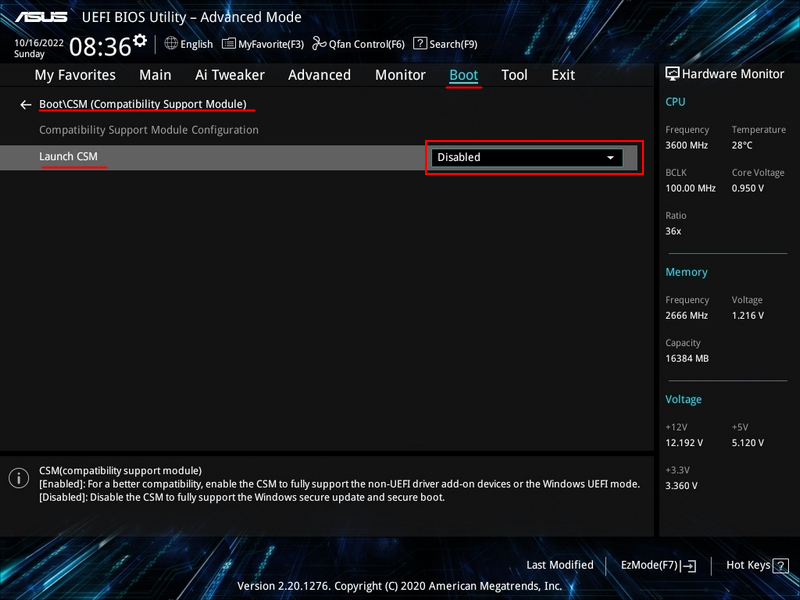Click the Search question mark icon

pyautogui.click(x=419, y=43)
